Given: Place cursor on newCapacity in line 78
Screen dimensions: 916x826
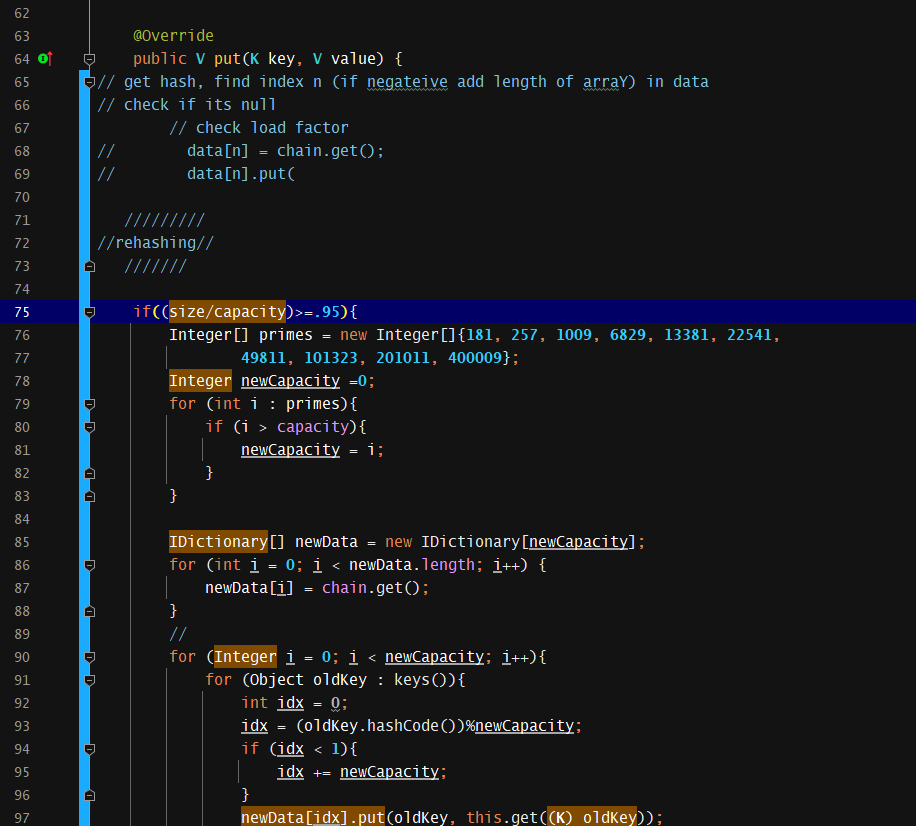Looking at the screenshot, I should coord(290,381).
